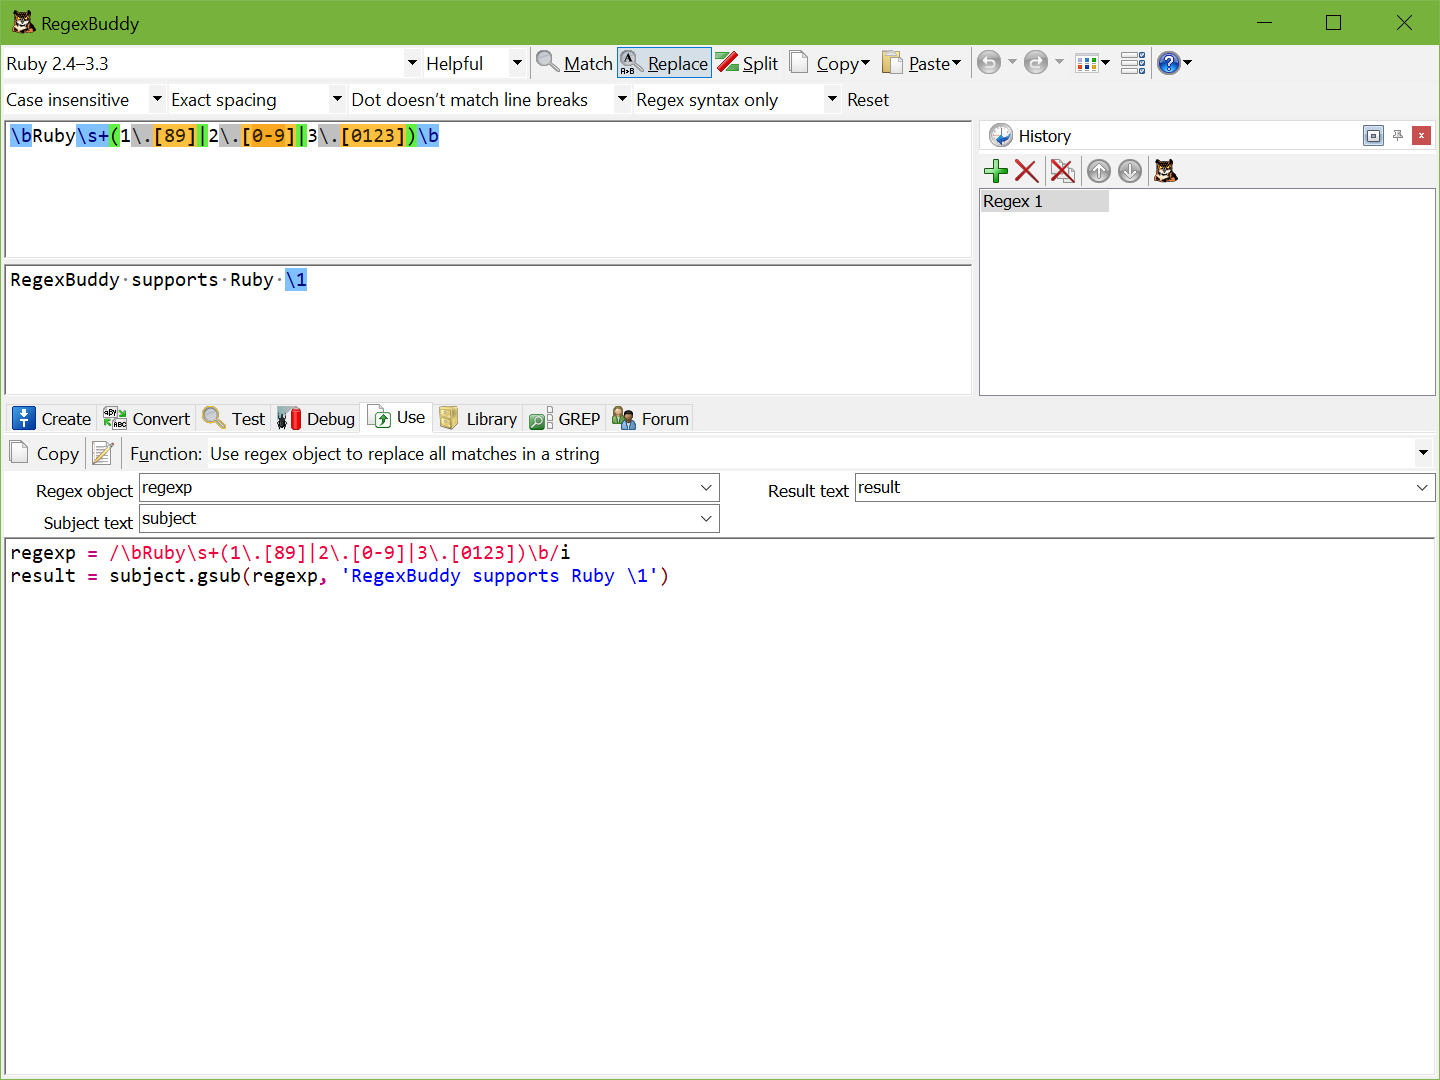This screenshot has height=1080, width=1440.
Task: Open the layout view options icon
Action: 1092,63
